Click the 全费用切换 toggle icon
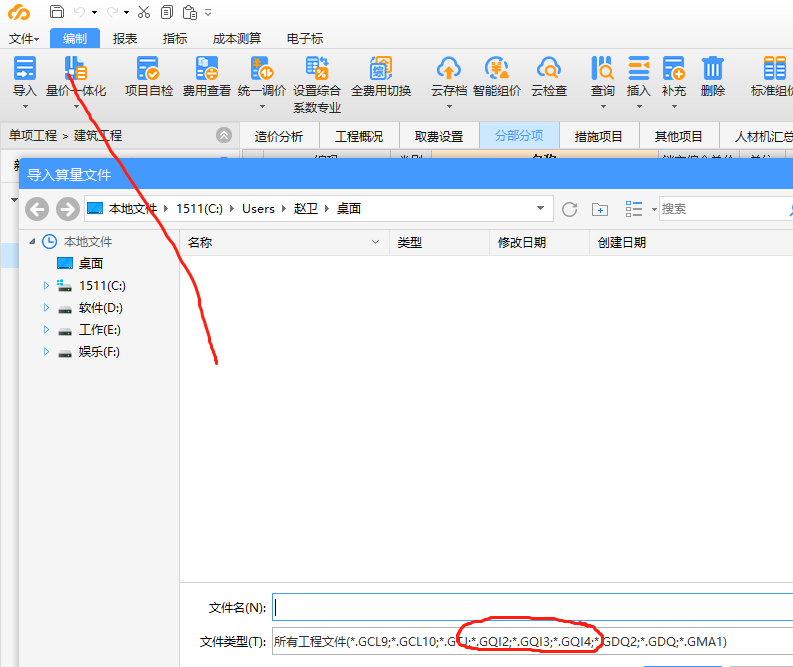 381,68
